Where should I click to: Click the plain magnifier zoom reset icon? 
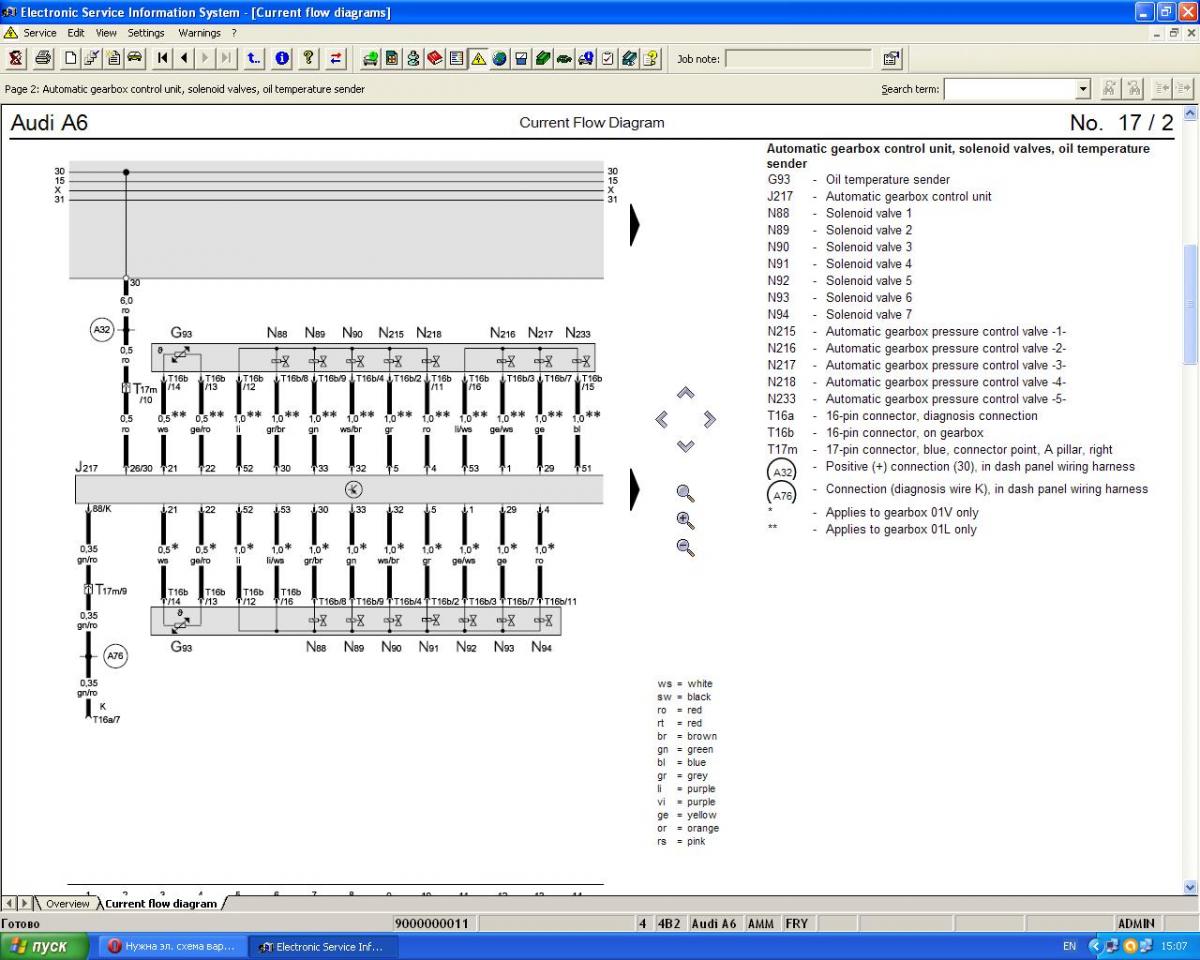coord(685,493)
